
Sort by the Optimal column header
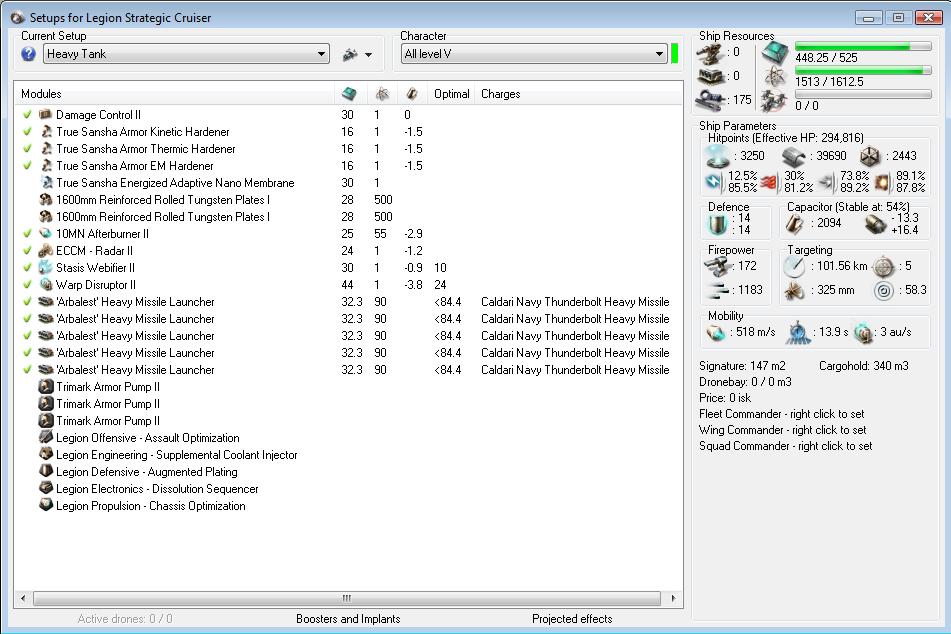click(451, 94)
